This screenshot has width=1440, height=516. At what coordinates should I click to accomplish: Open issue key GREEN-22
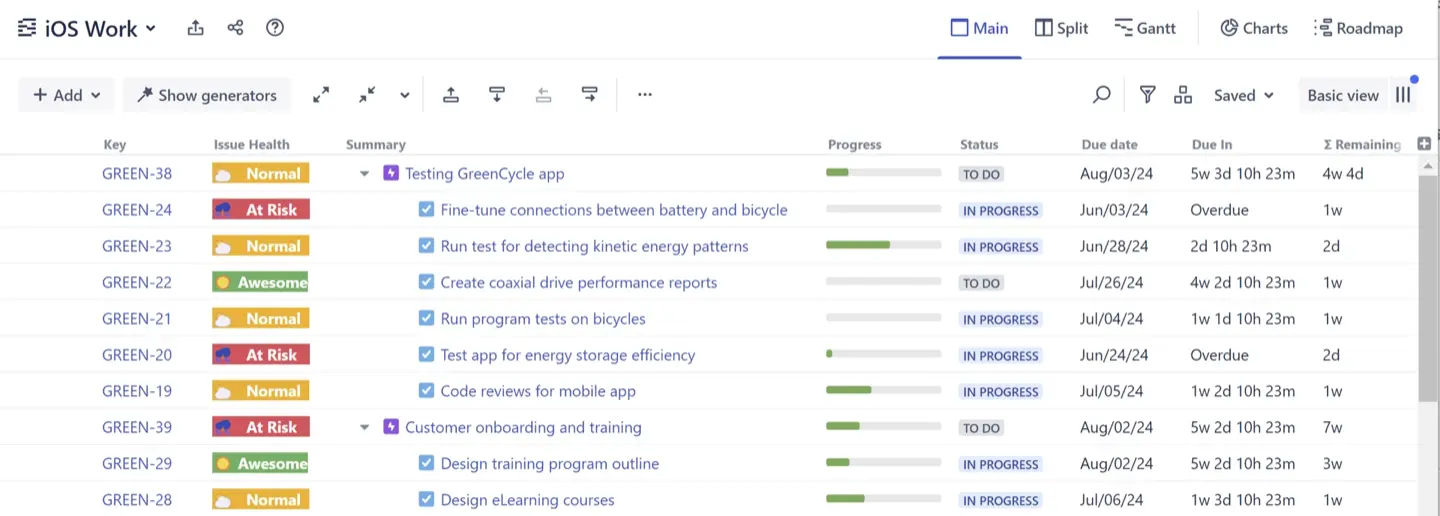click(137, 282)
